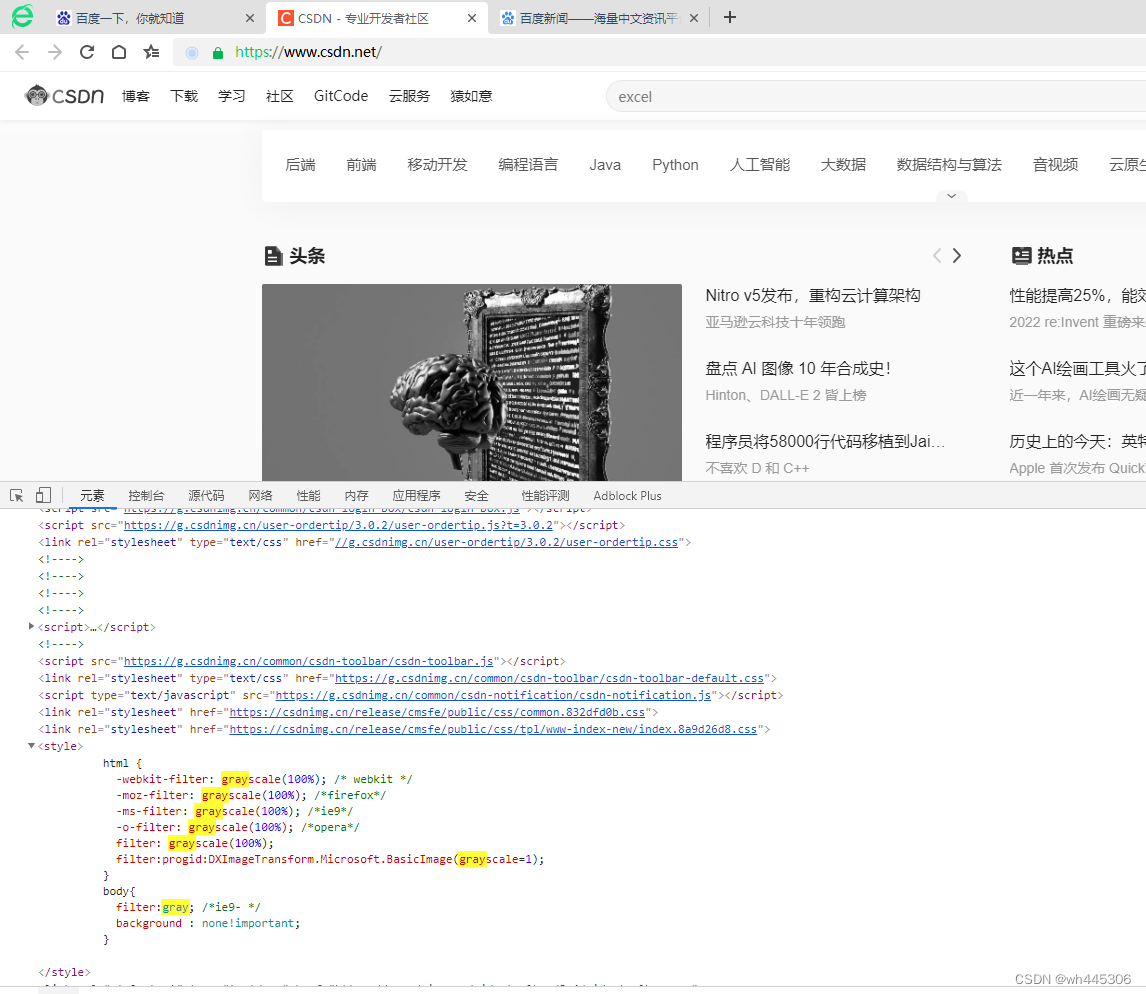Open the 应用程序 DevTools tab
Screen dimensions: 1146x994
(x=417, y=496)
